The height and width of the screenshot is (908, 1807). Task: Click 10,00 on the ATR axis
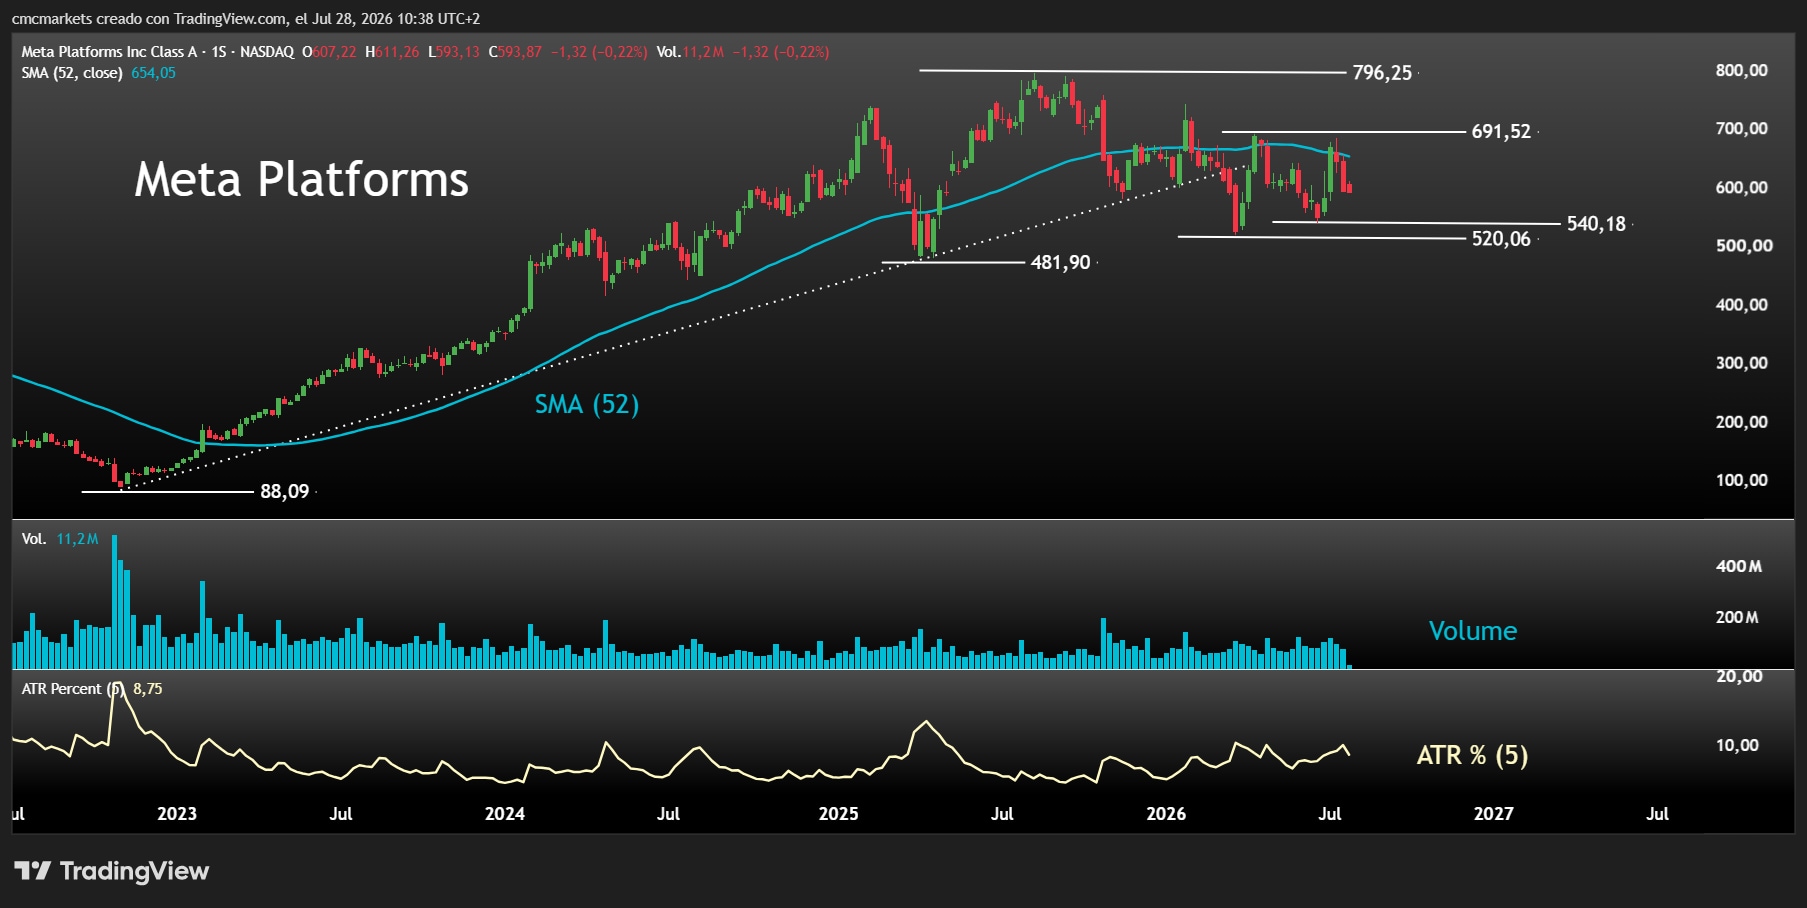(1738, 745)
